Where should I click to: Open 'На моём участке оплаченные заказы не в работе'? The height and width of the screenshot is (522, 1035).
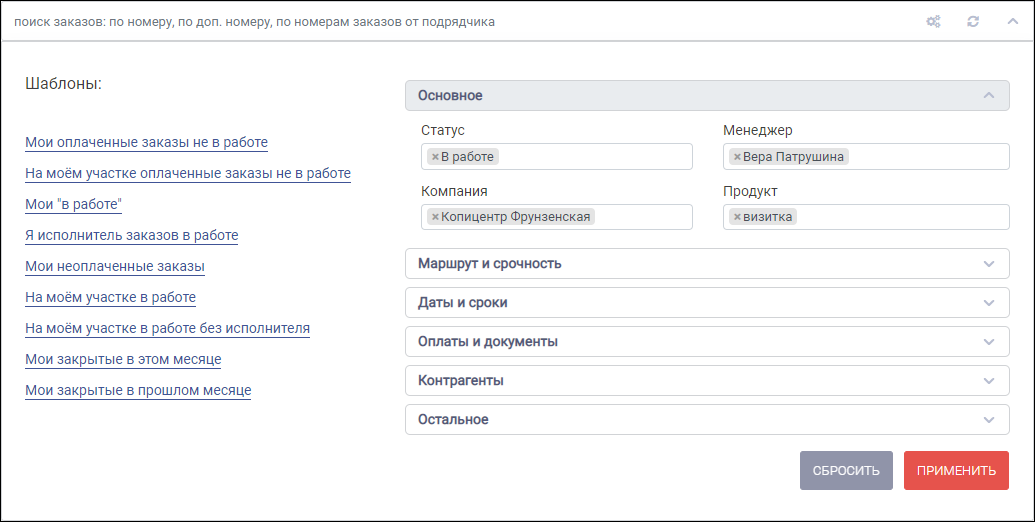[x=188, y=174]
